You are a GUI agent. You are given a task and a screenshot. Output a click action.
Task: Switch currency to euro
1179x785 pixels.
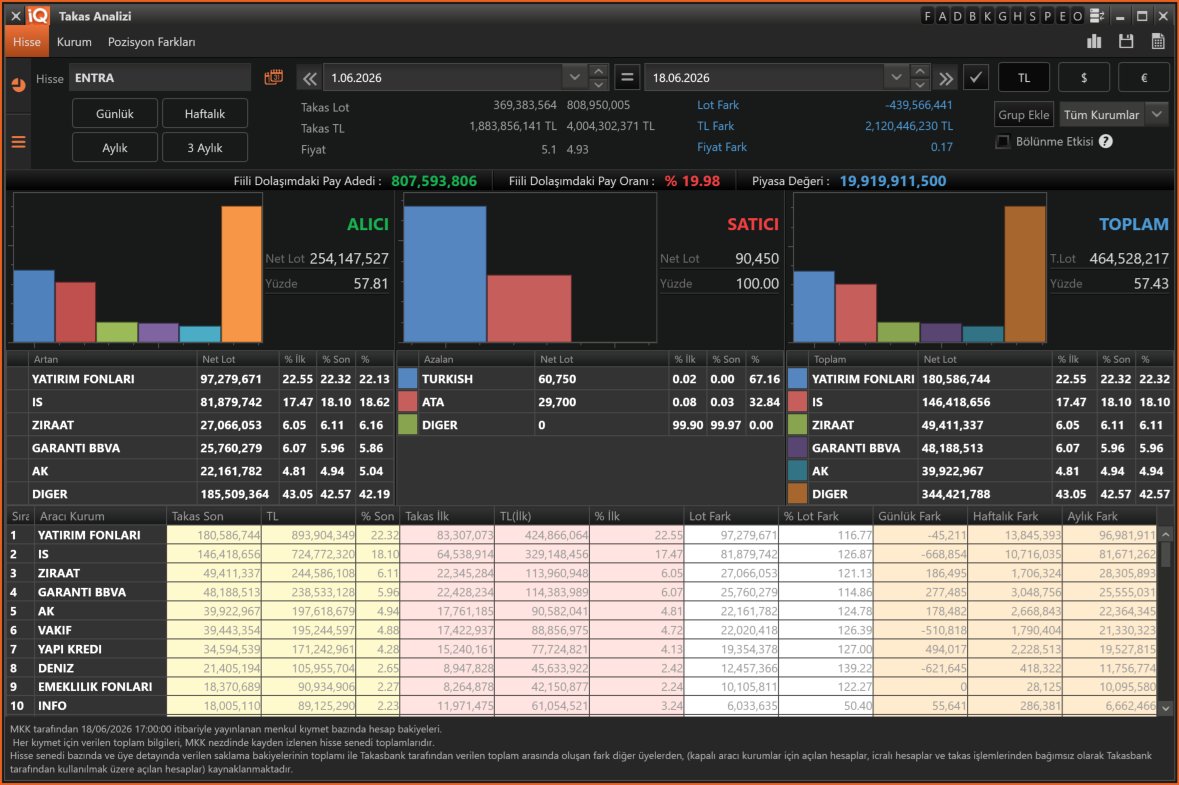pyautogui.click(x=1144, y=77)
